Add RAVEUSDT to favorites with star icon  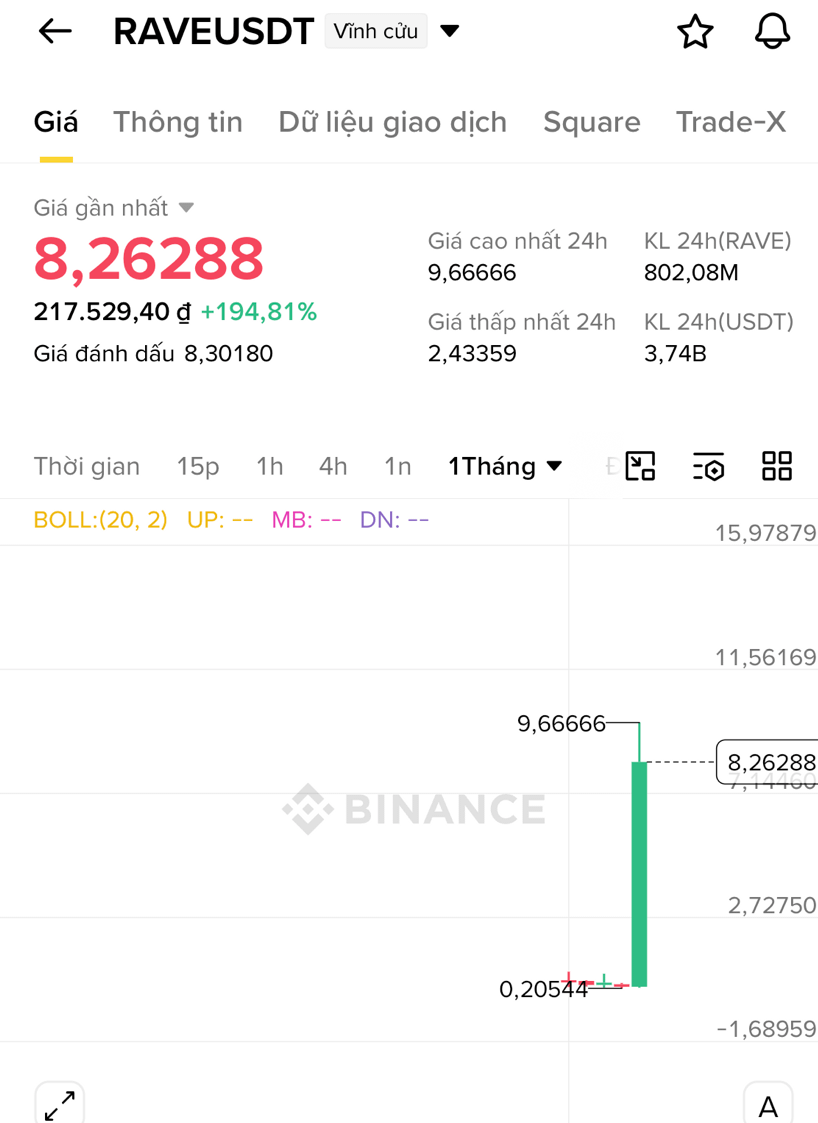[x=695, y=32]
